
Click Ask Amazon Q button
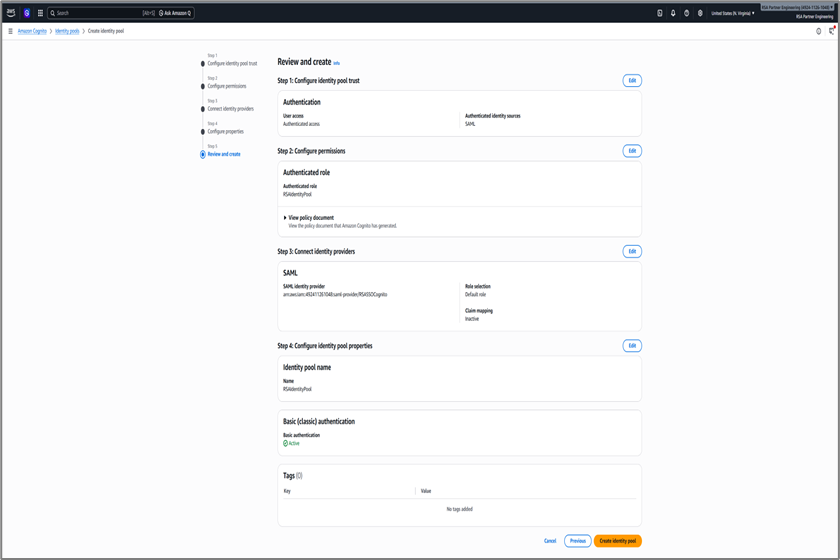coord(175,13)
